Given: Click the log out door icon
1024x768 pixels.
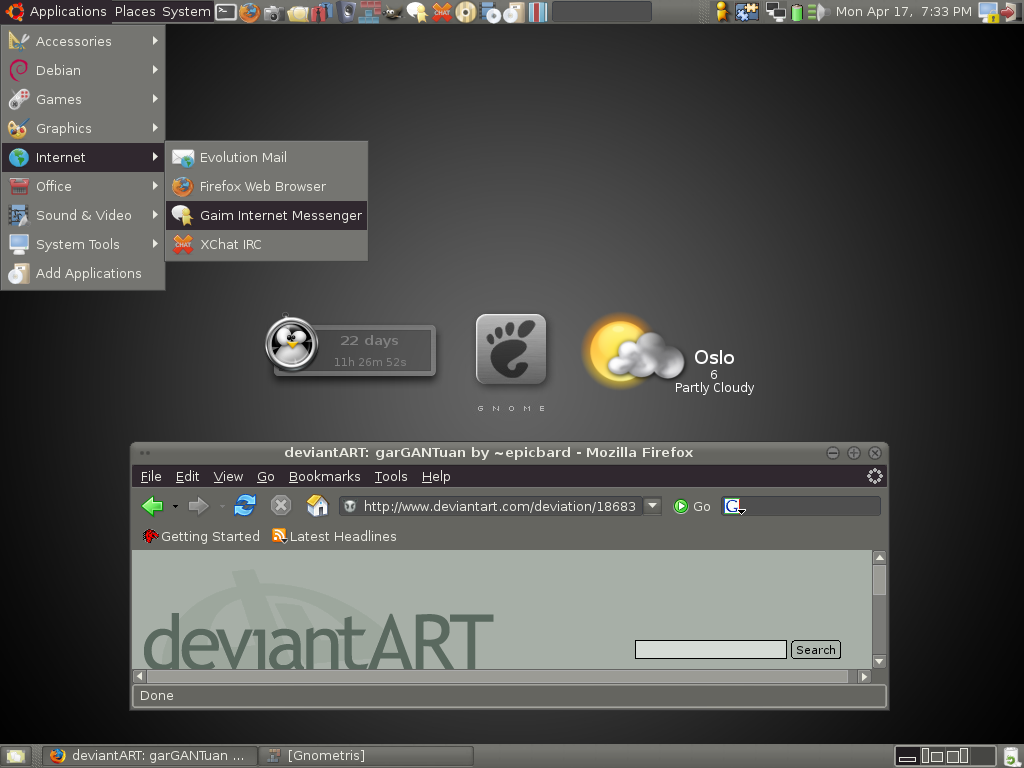Looking at the screenshot, I should coord(1012,12).
